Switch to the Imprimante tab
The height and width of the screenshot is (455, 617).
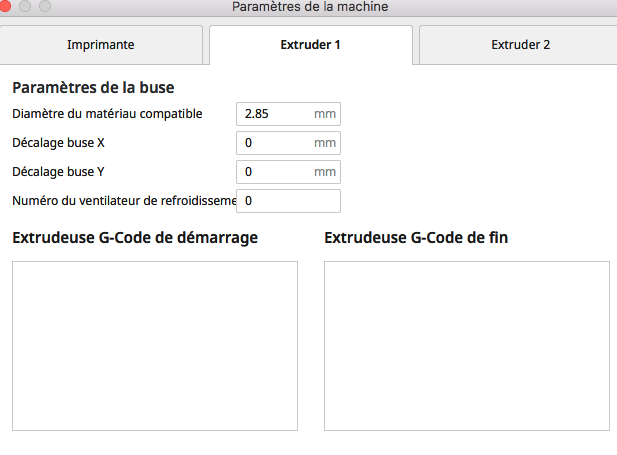point(101,45)
